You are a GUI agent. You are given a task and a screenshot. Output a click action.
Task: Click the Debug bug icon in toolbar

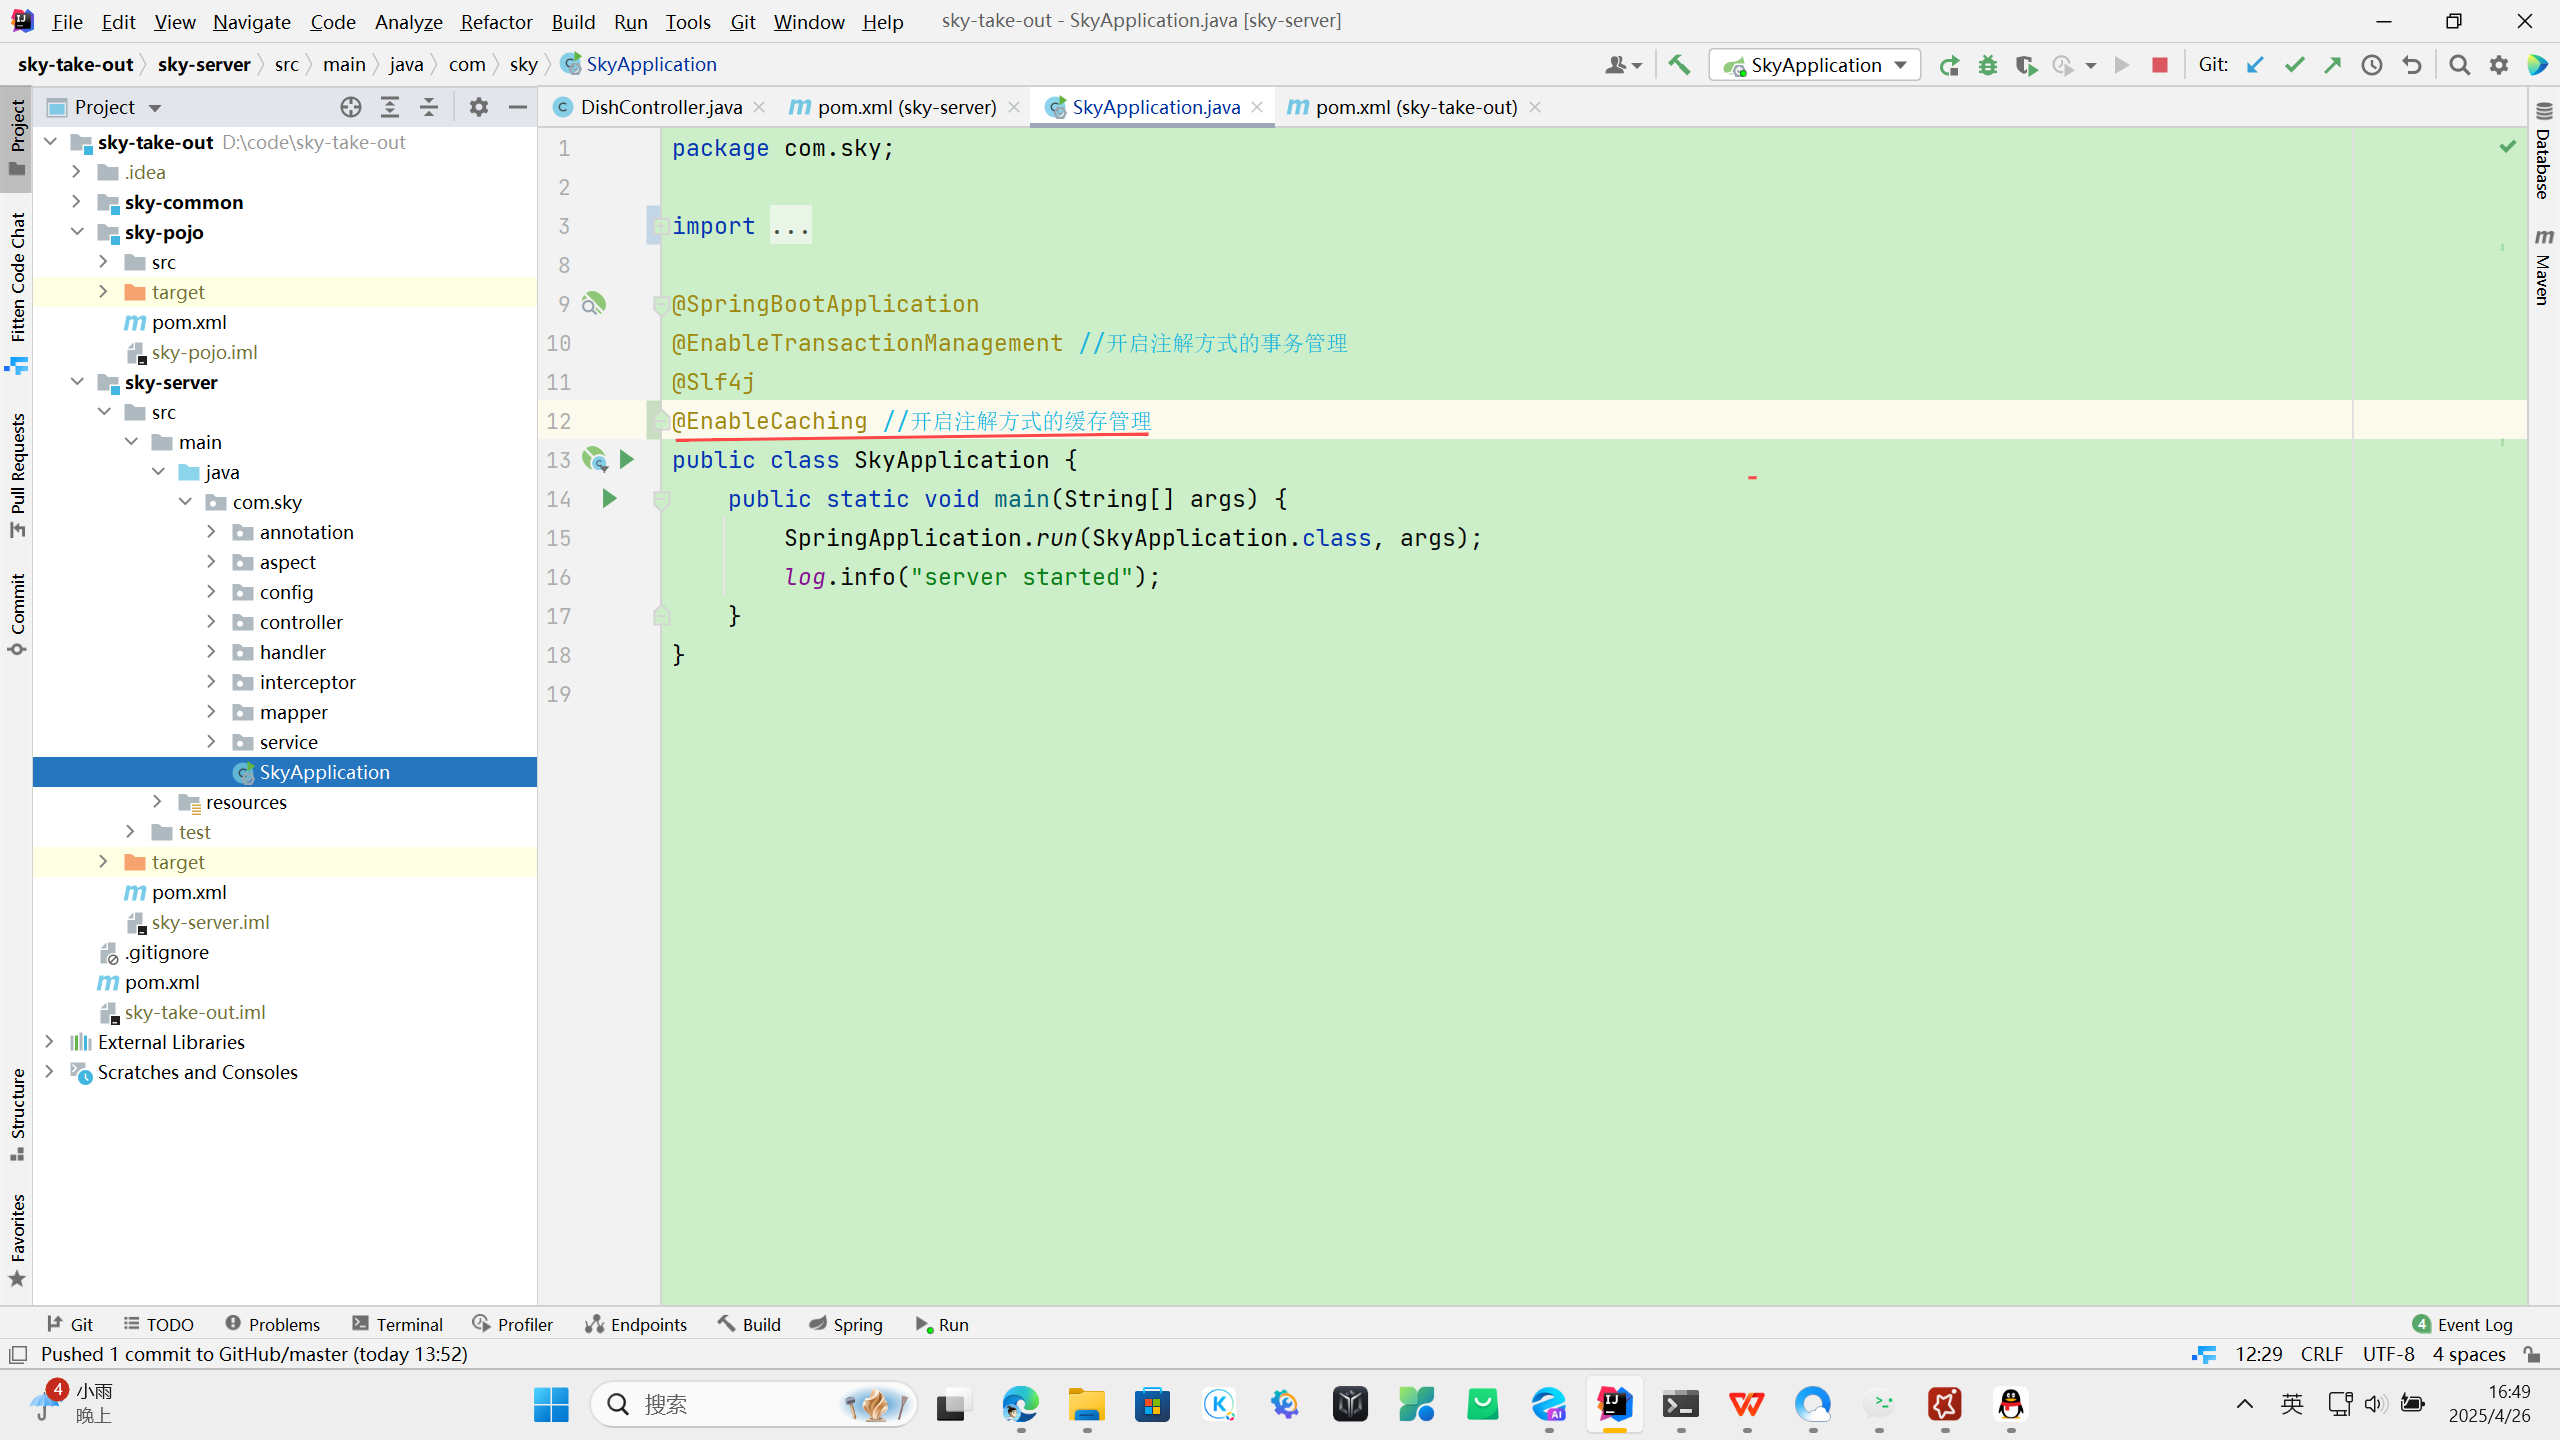[1988, 65]
